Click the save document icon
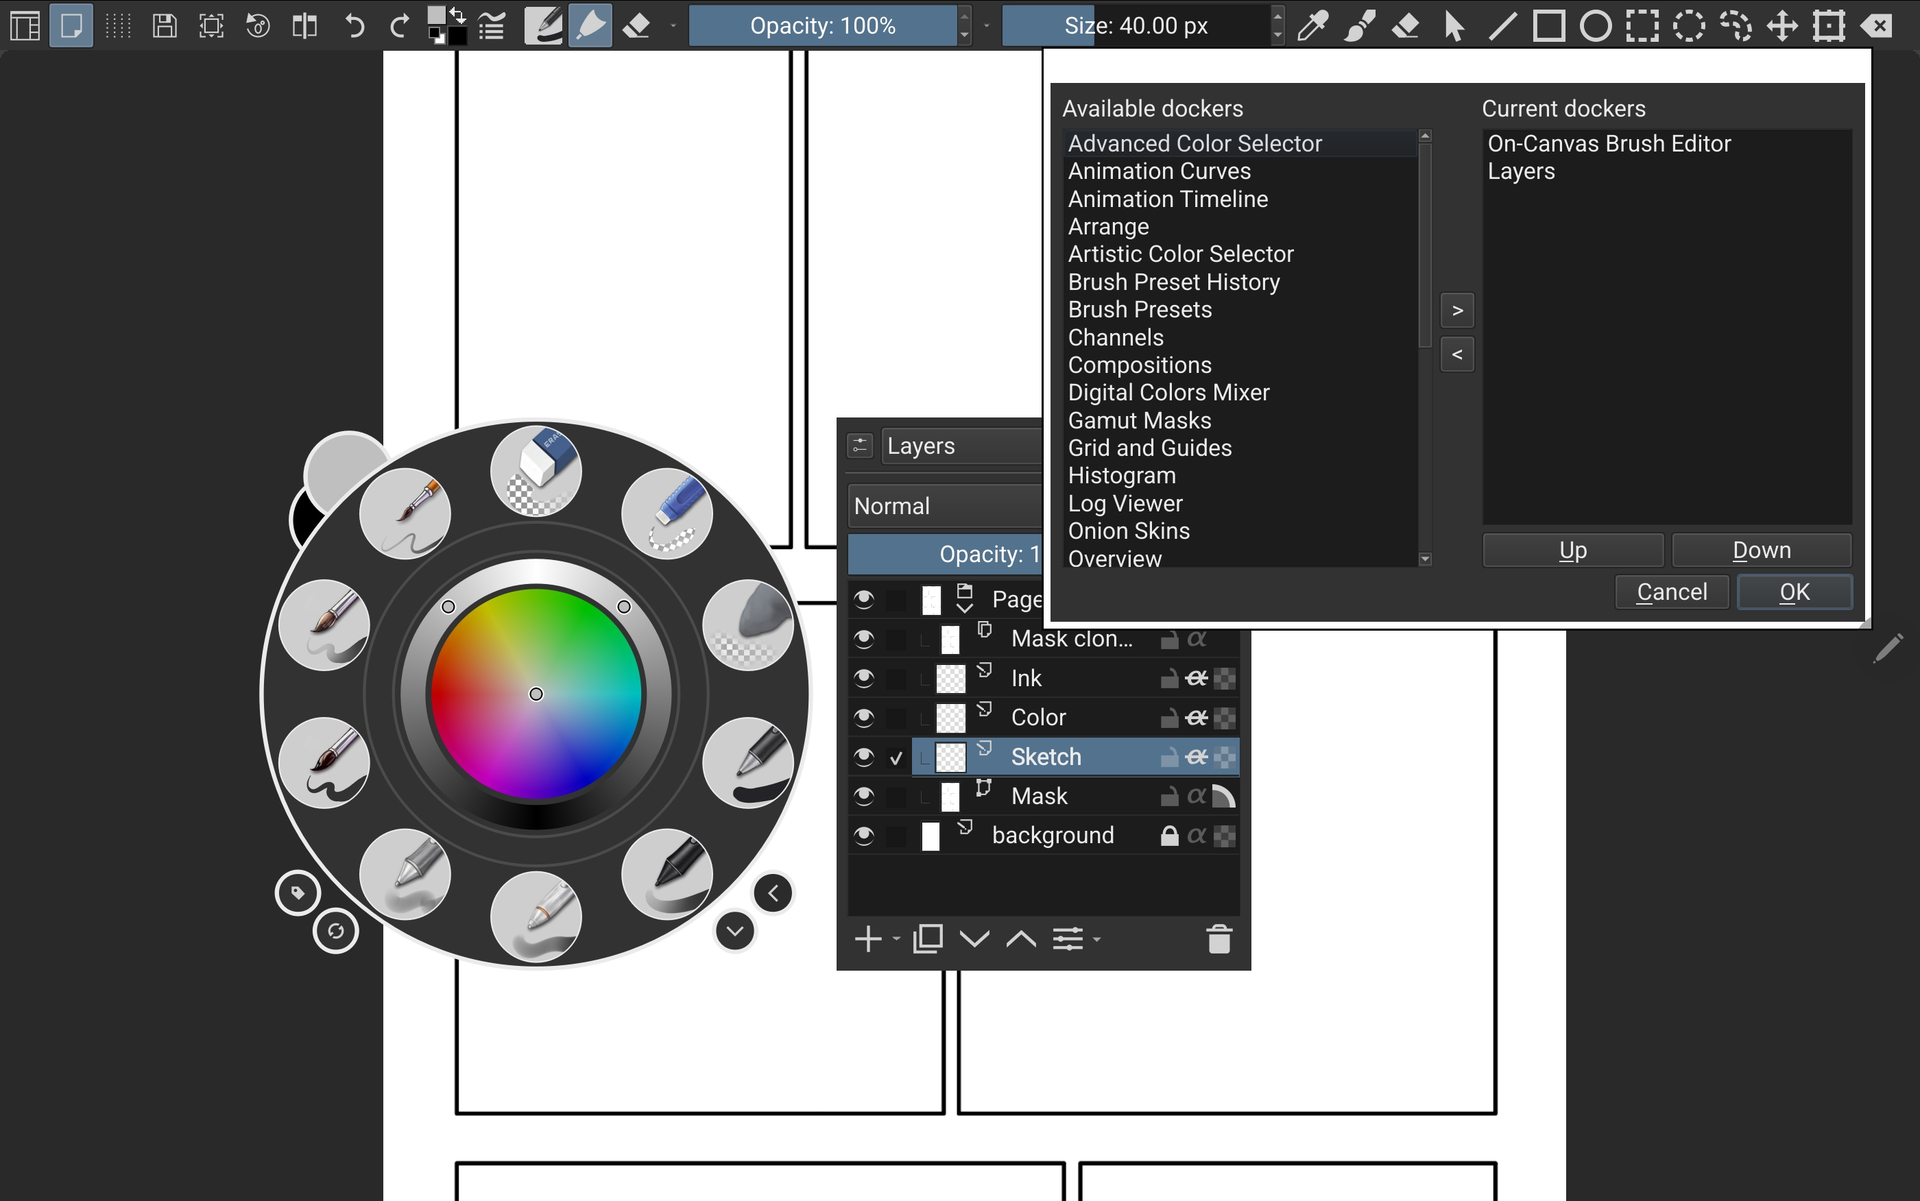This screenshot has height=1201, width=1920. pyautogui.click(x=164, y=26)
